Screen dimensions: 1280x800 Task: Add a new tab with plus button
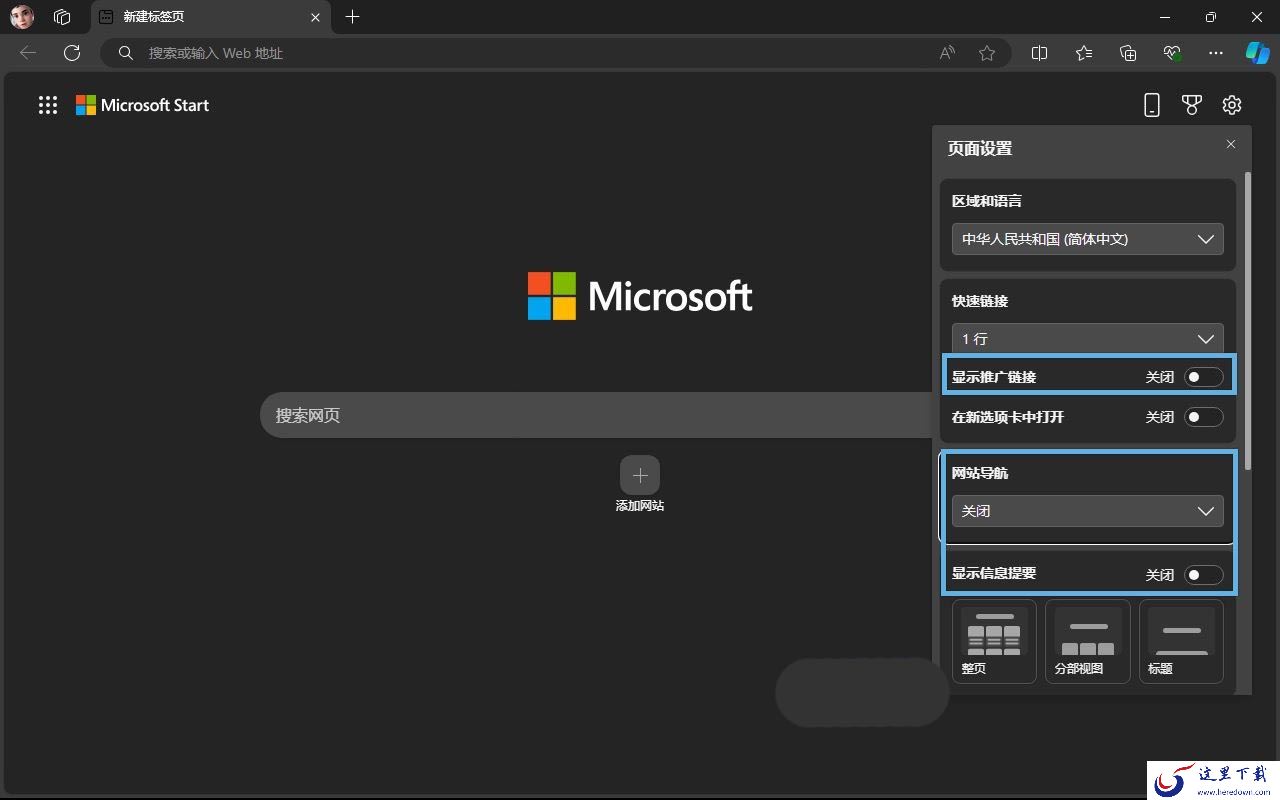click(352, 17)
